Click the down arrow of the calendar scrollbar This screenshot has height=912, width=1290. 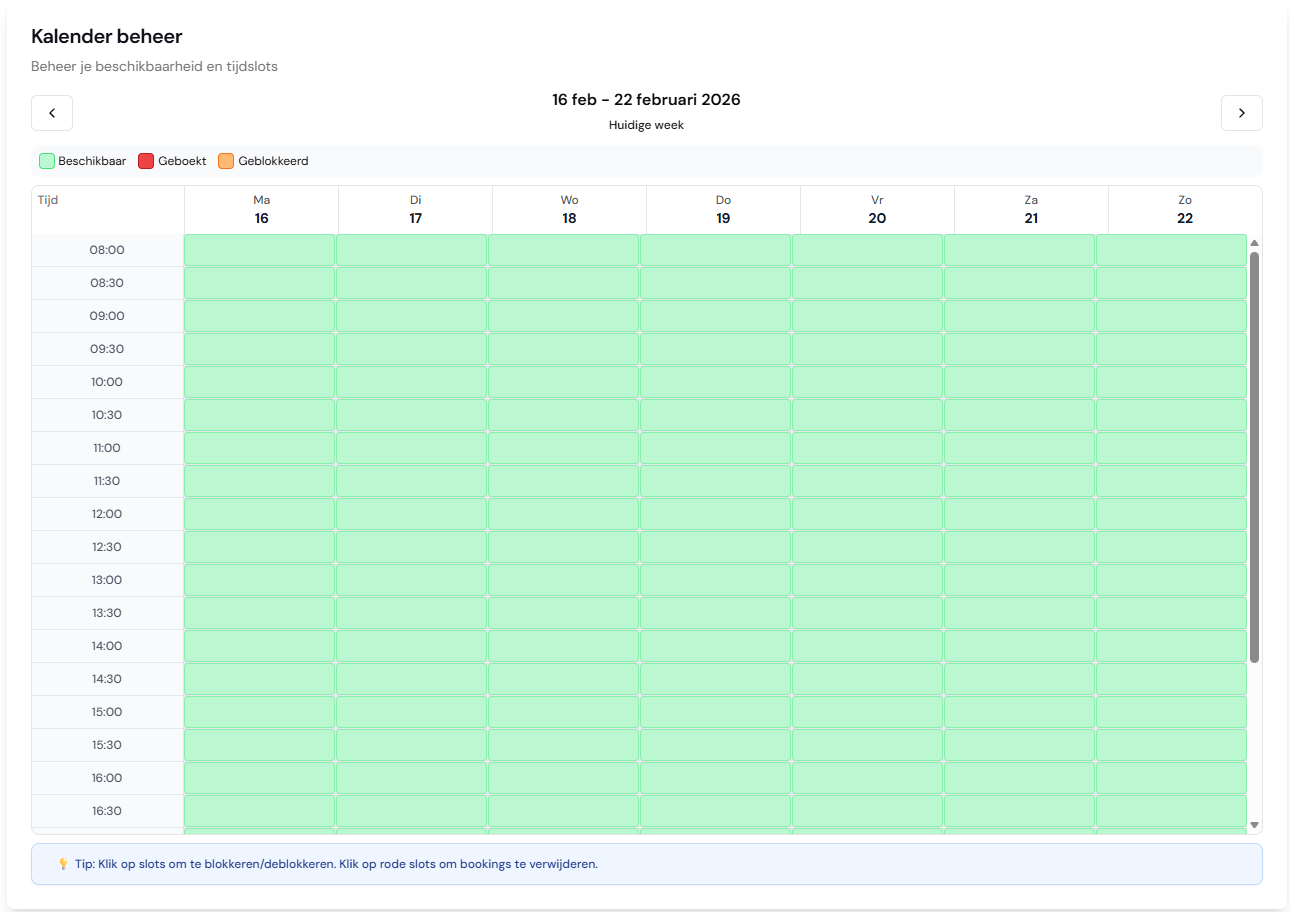(x=1255, y=824)
